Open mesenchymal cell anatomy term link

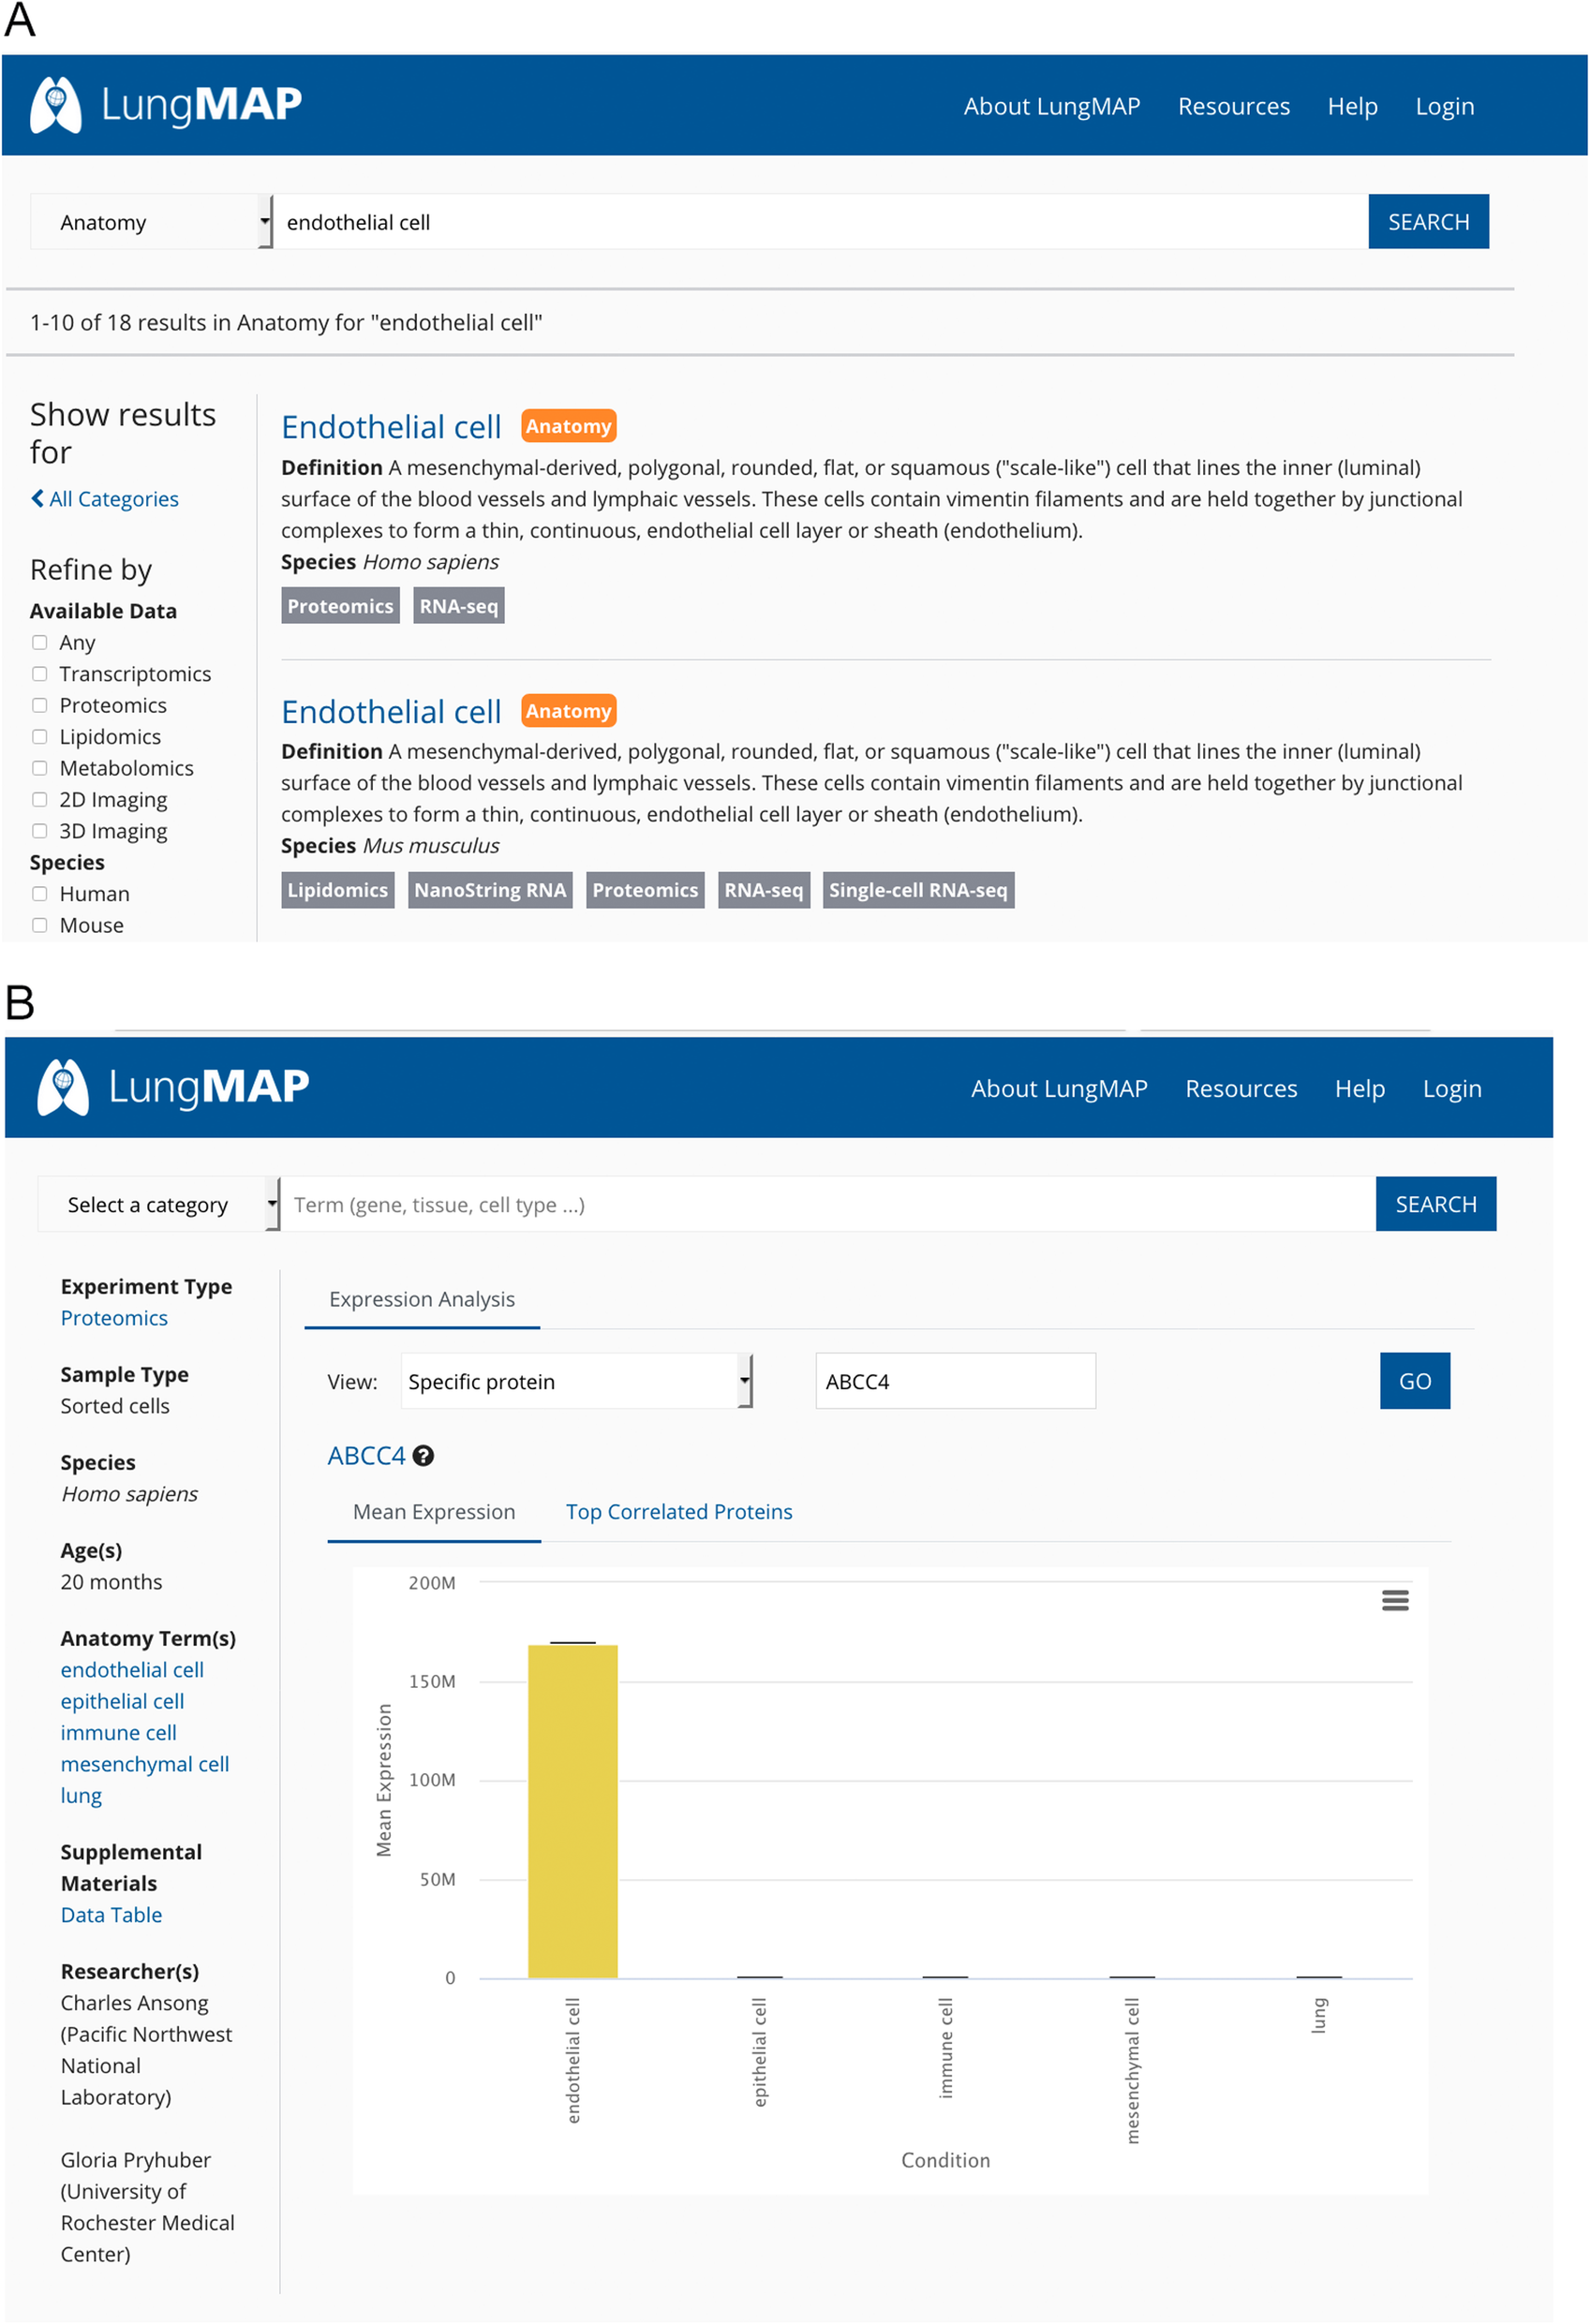click(x=145, y=1764)
